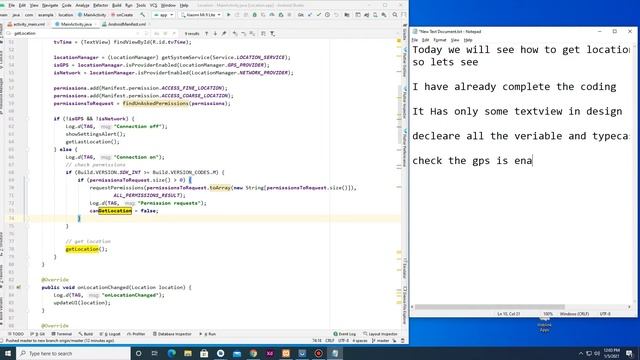
Task: Click the Mail app on the taskbar
Action: [x=237, y=353]
